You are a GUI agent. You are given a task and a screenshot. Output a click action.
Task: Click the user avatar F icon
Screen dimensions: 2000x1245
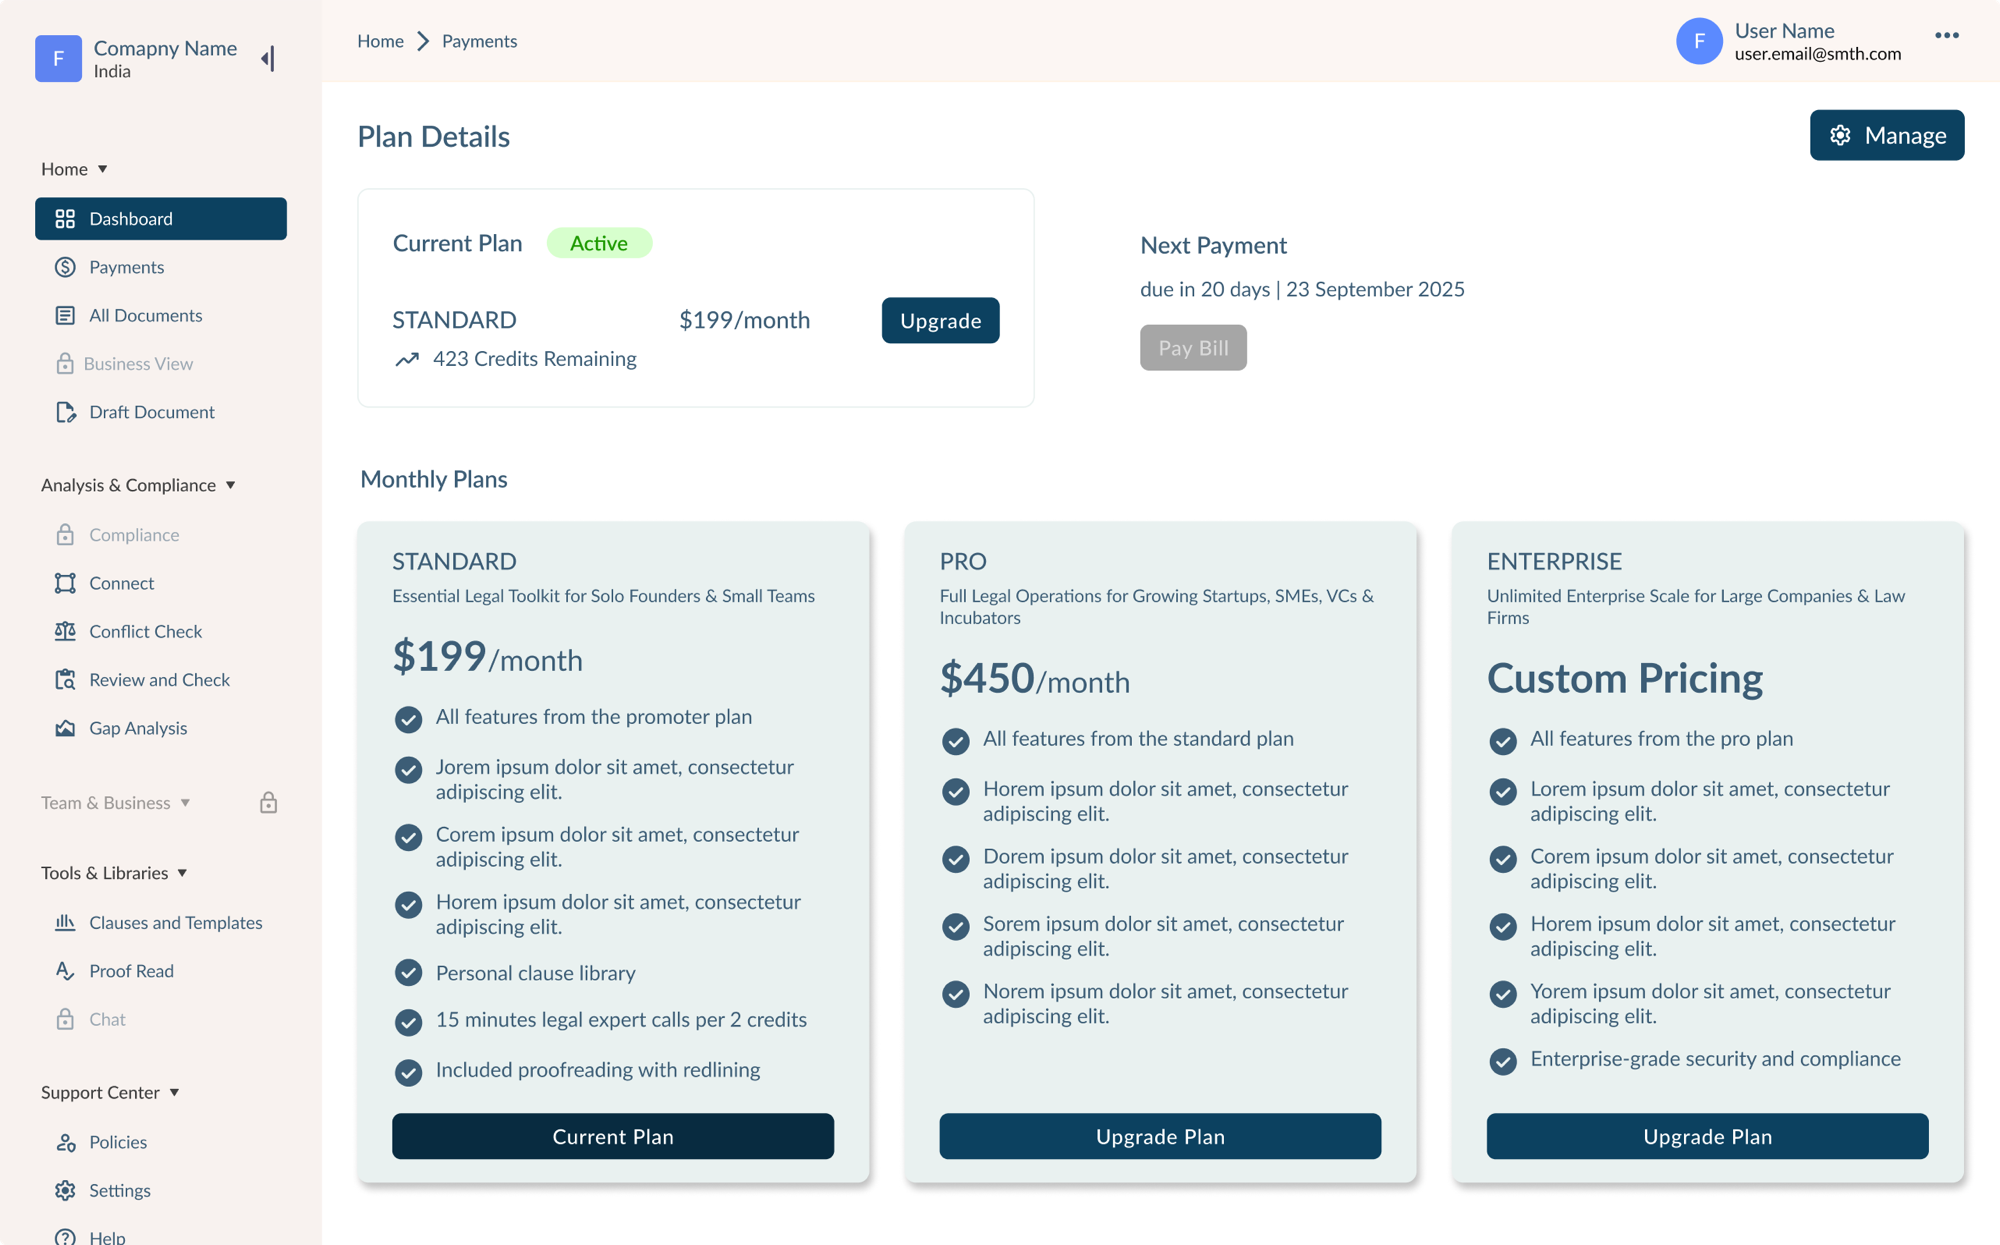click(1699, 41)
